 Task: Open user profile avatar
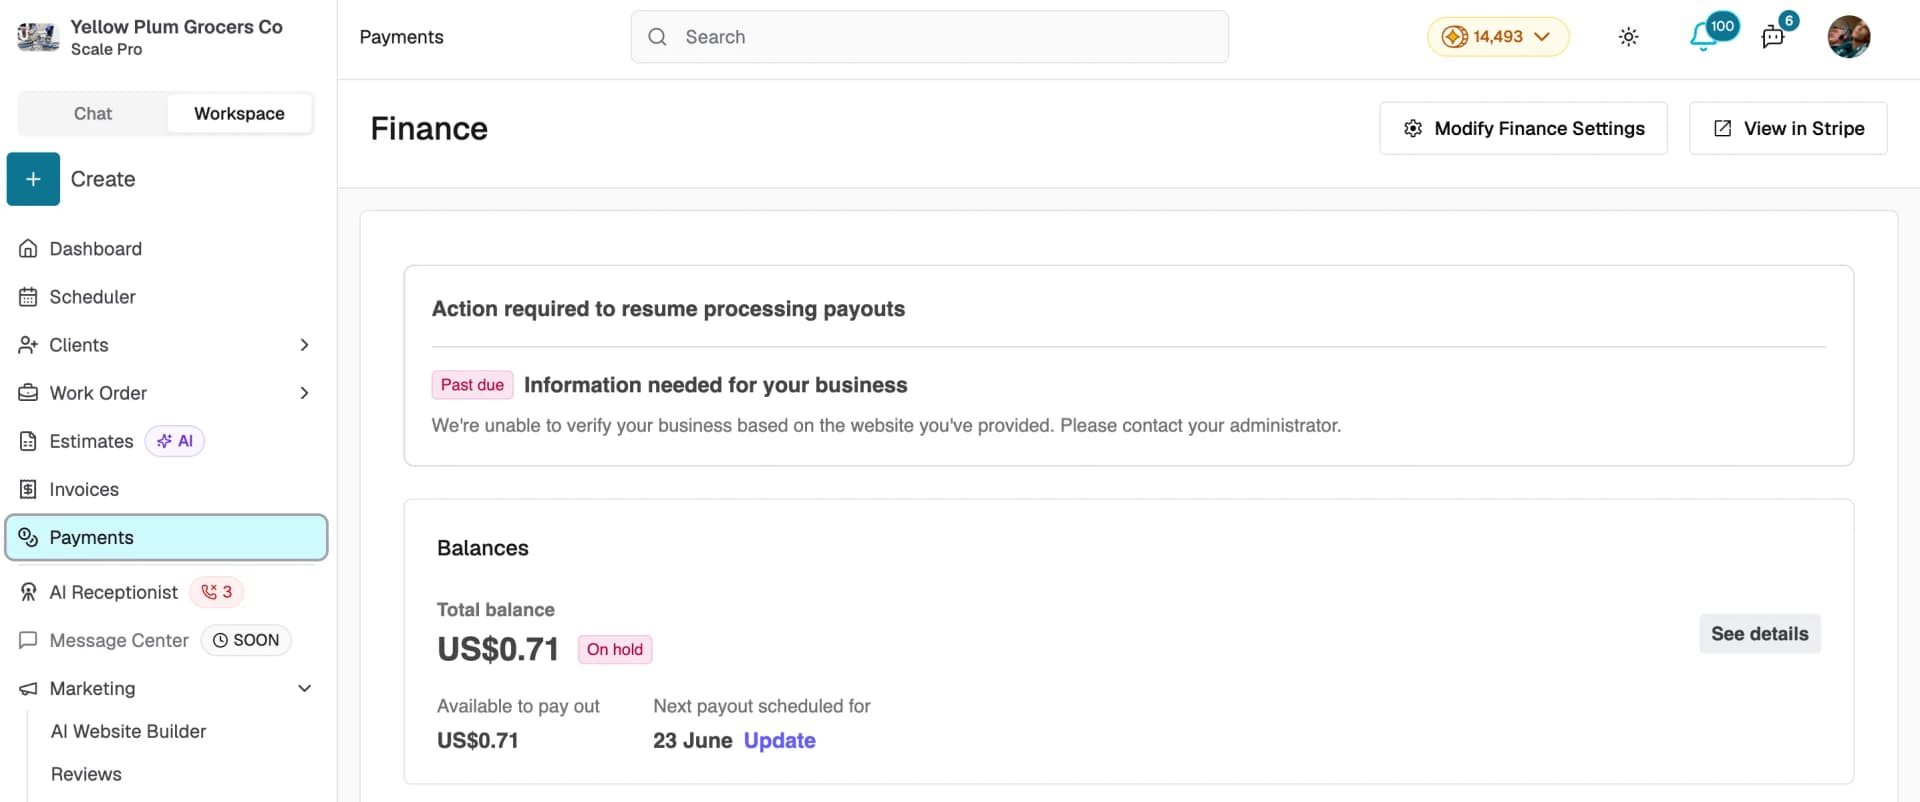click(x=1848, y=37)
